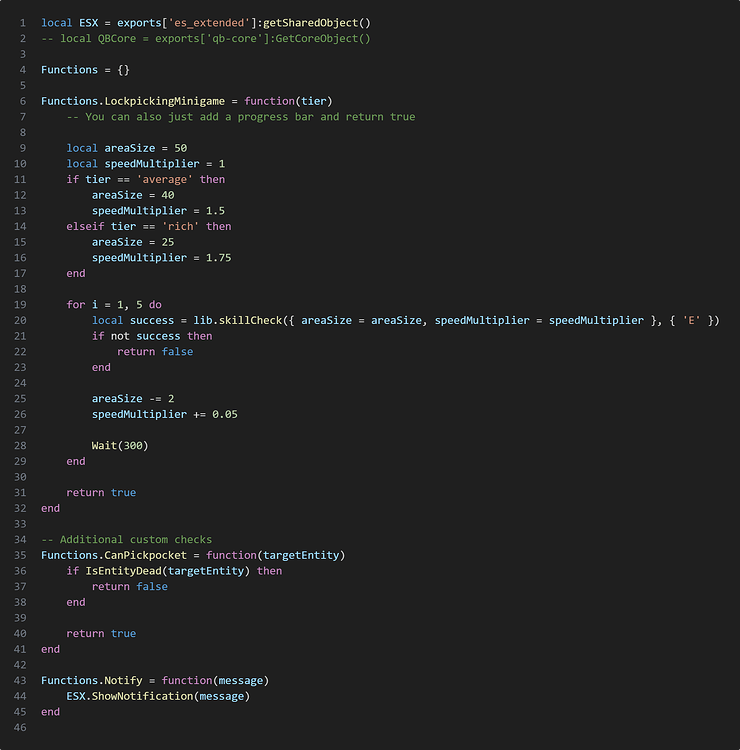Click 'Notify' in 'Functions.Notify'

click(x=123, y=681)
